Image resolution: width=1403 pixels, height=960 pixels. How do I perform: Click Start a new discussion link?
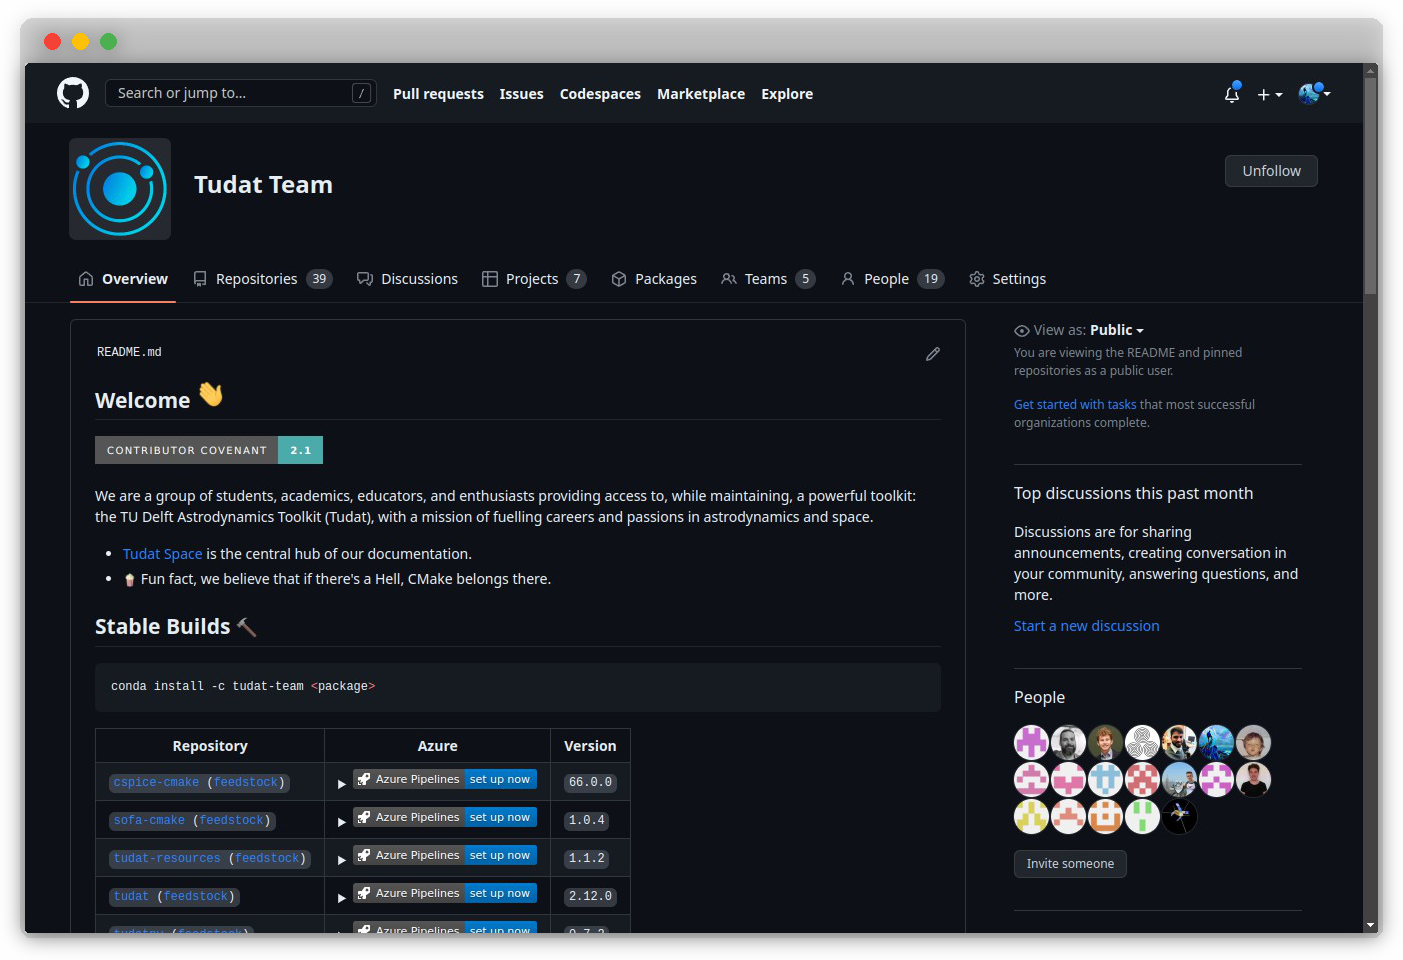[x=1087, y=626]
